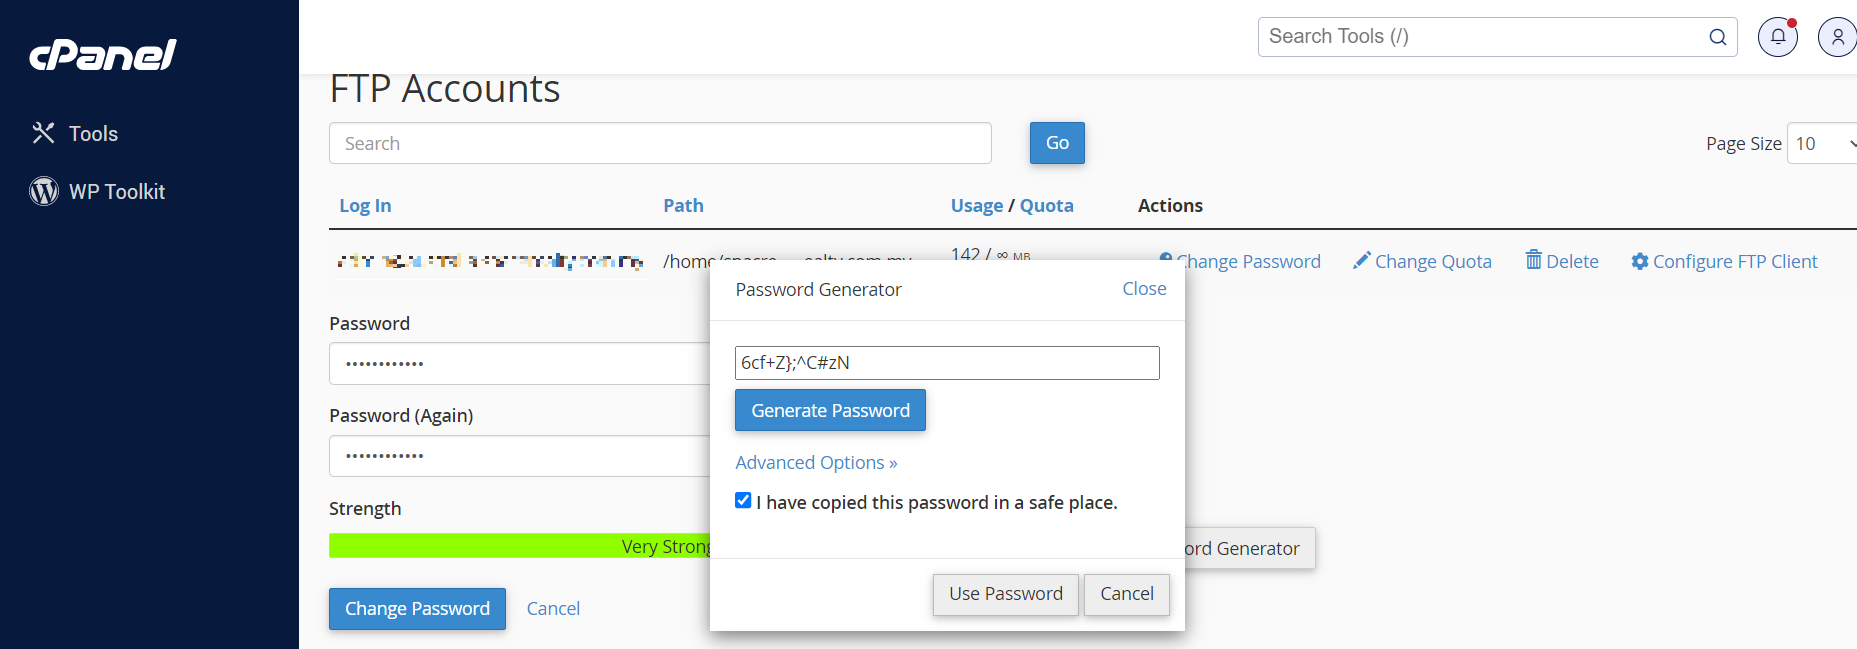Open the notifications bell
The image size is (1857, 649).
click(x=1778, y=37)
